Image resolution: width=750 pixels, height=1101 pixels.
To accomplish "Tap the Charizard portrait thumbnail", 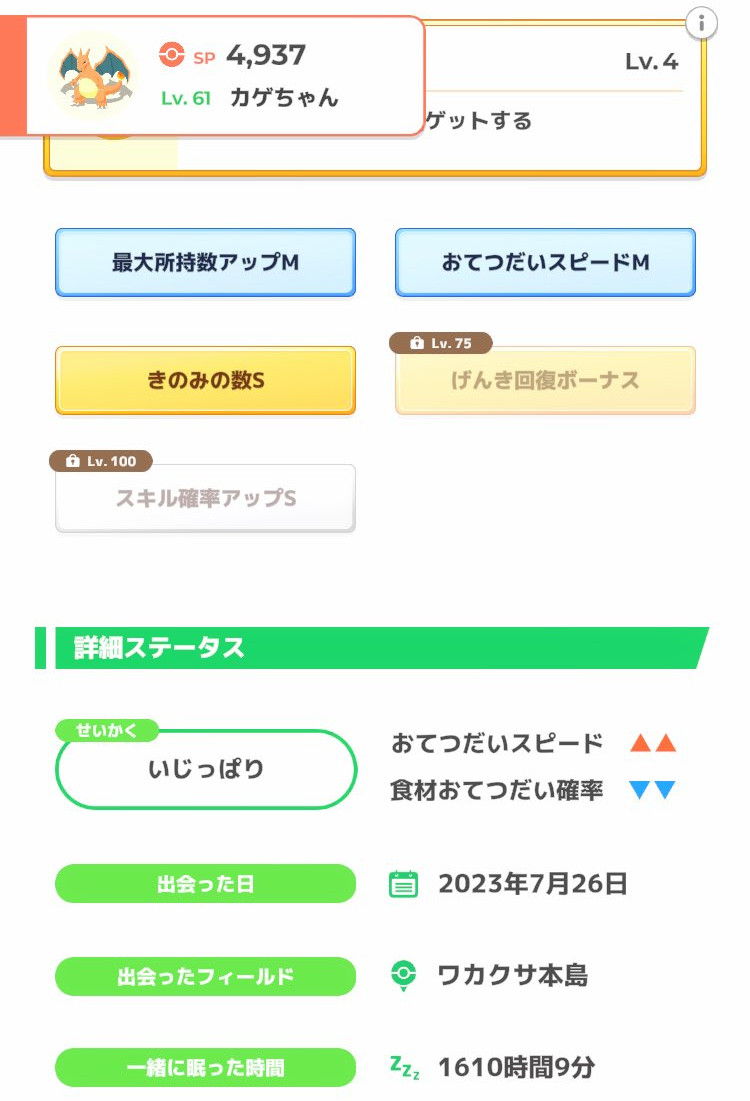I will (95, 75).
